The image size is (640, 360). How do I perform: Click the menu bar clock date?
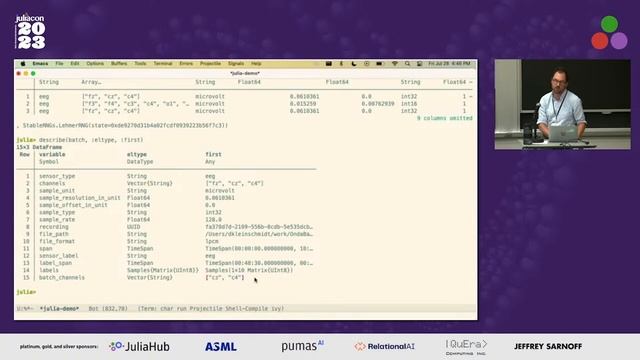pos(449,64)
